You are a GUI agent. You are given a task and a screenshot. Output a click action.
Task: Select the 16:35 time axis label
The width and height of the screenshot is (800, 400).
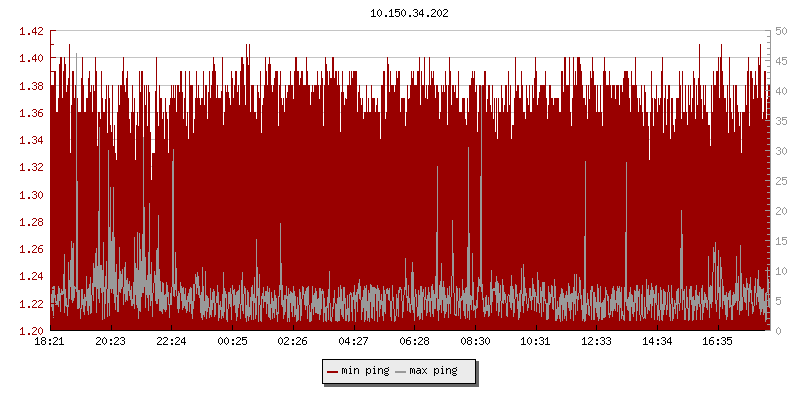pos(717,341)
